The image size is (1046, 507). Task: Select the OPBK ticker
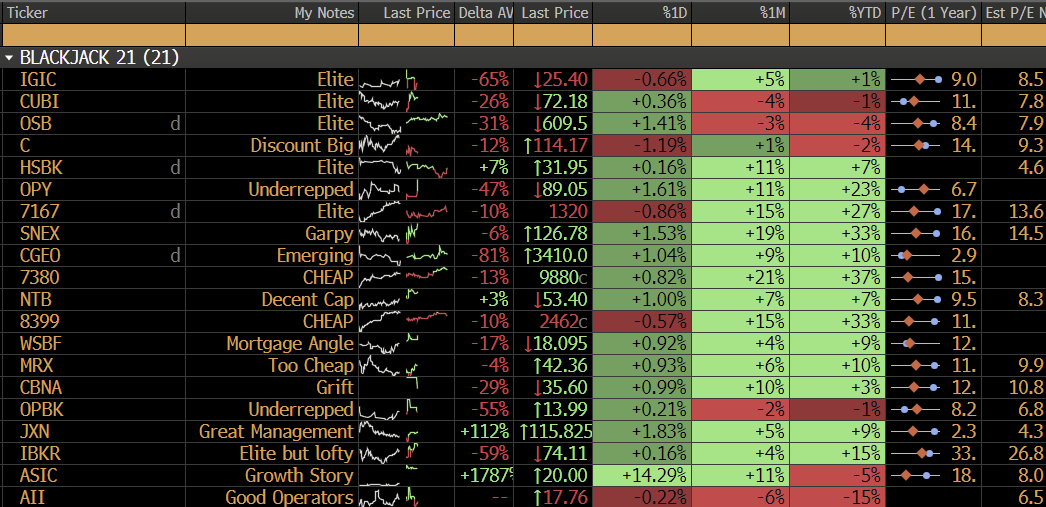tap(41, 410)
